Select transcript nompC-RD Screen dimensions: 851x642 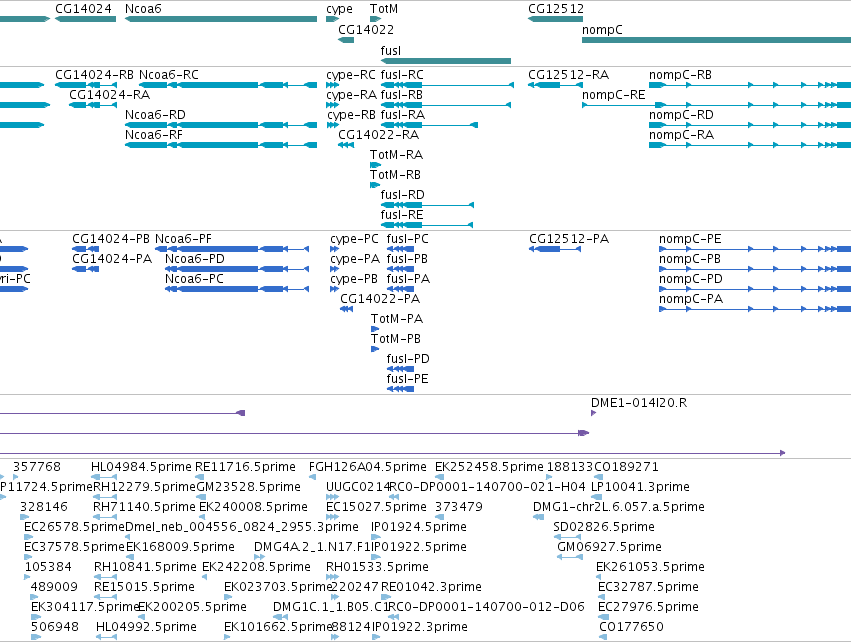coord(750,125)
